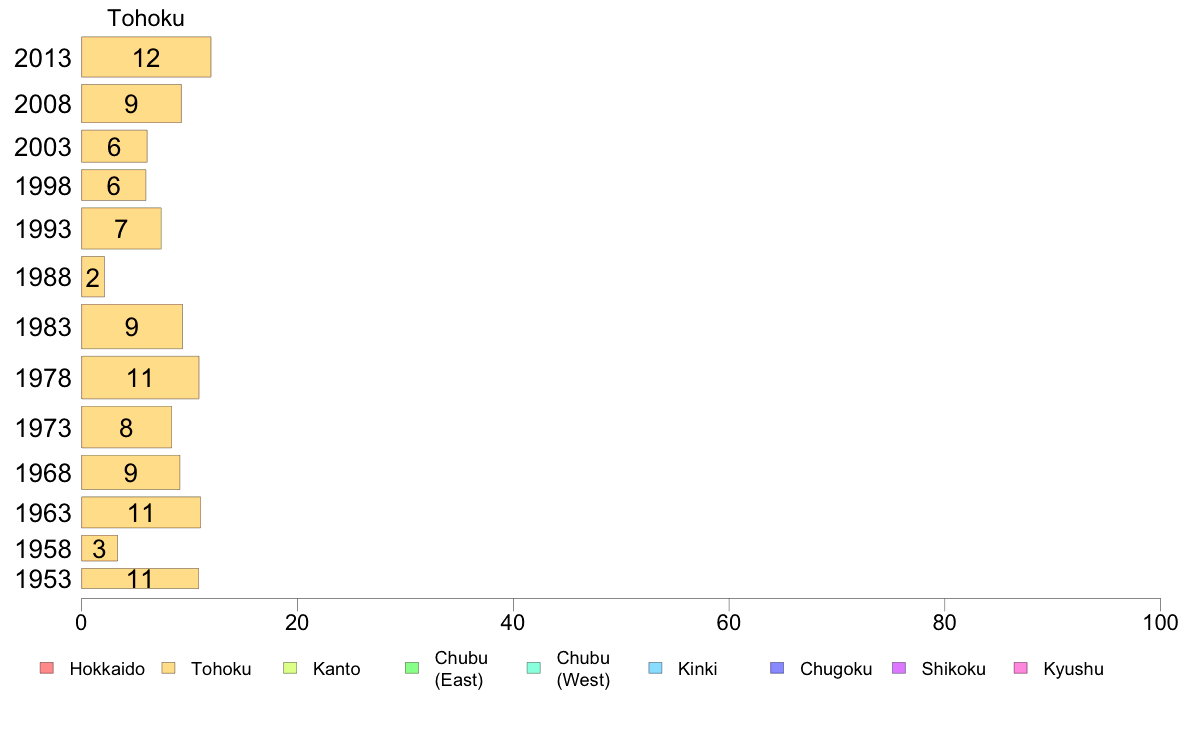The image size is (1188, 736).
Task: Select the 1958 bar showing 3
Action: click(x=99, y=548)
